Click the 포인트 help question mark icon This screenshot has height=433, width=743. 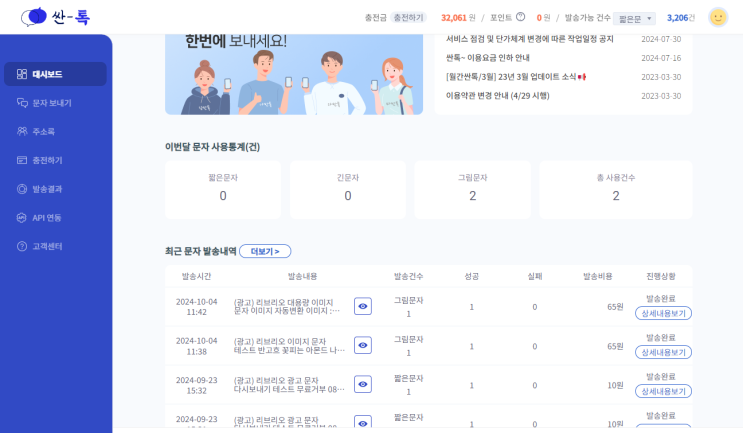pyautogui.click(x=520, y=17)
